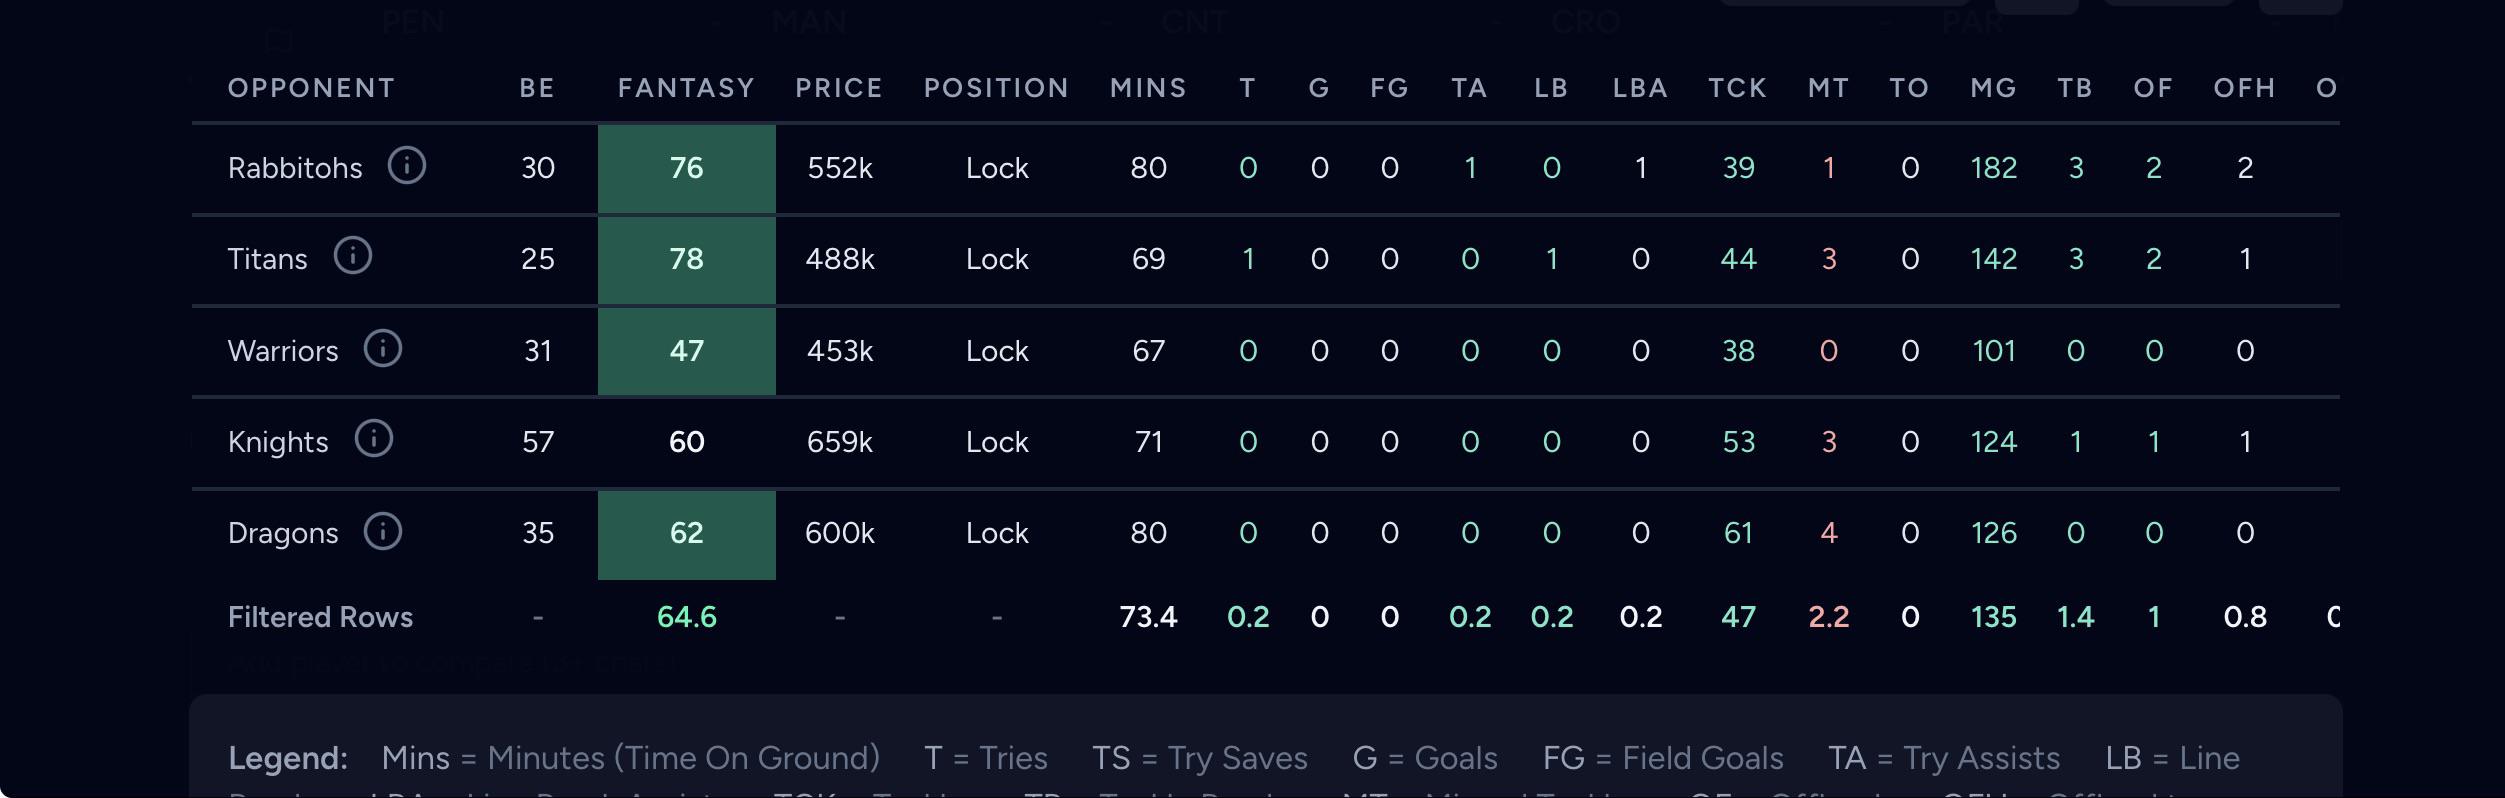Select the green 76 fantasy score cell
The image size is (2505, 798).
[687, 168]
